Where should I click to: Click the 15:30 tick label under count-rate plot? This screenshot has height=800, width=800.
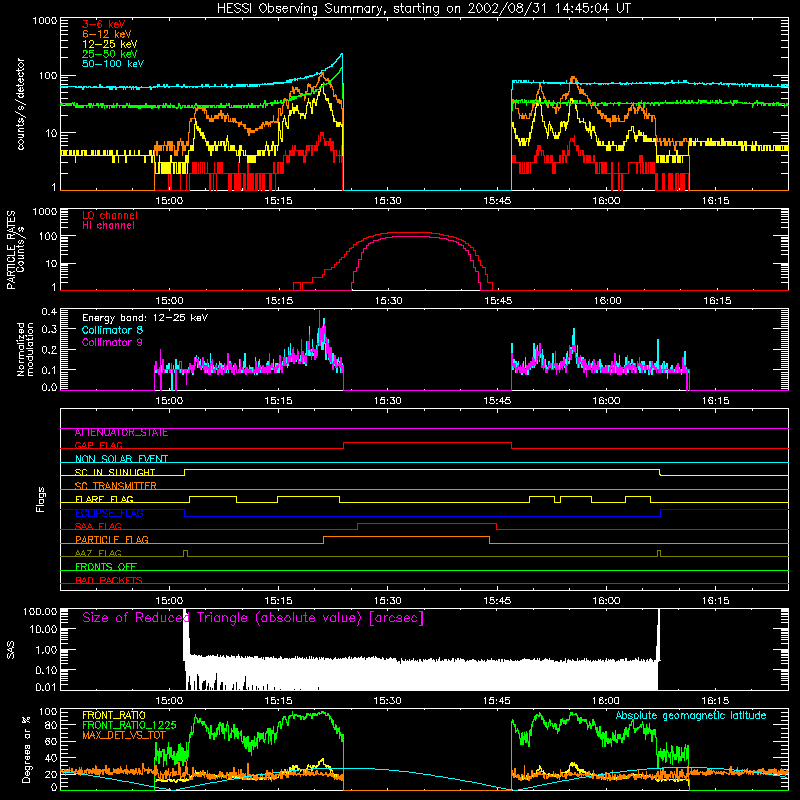click(x=388, y=201)
